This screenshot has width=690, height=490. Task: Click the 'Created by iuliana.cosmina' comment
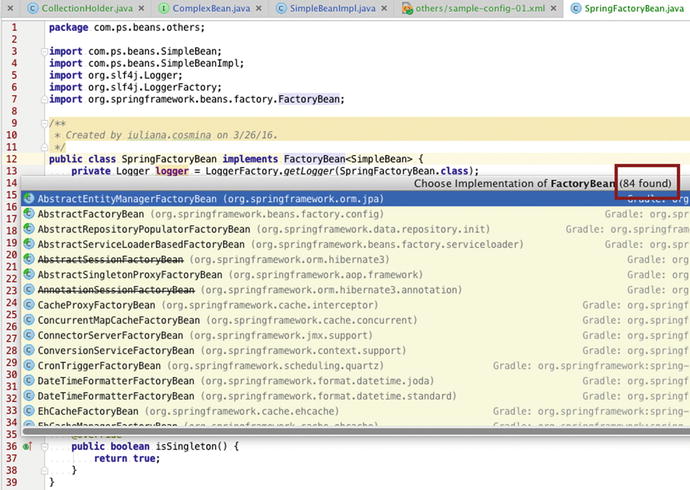171,135
